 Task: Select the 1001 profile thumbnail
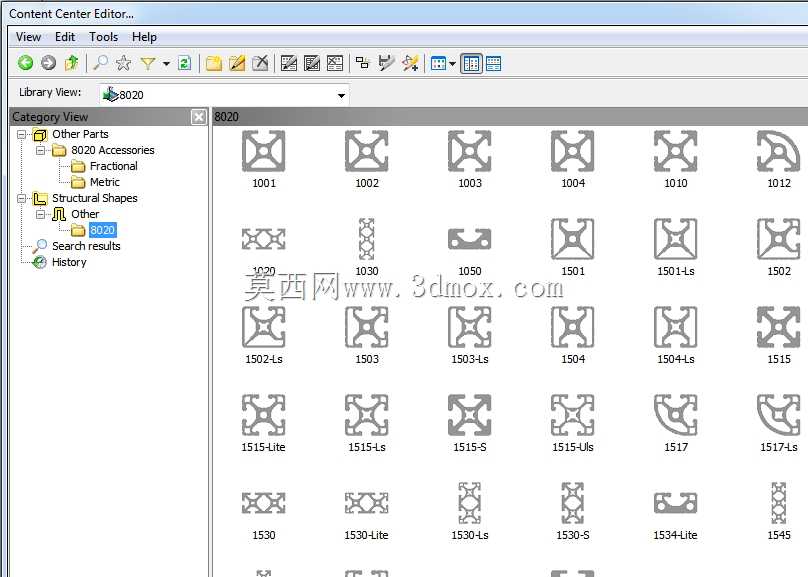(263, 151)
